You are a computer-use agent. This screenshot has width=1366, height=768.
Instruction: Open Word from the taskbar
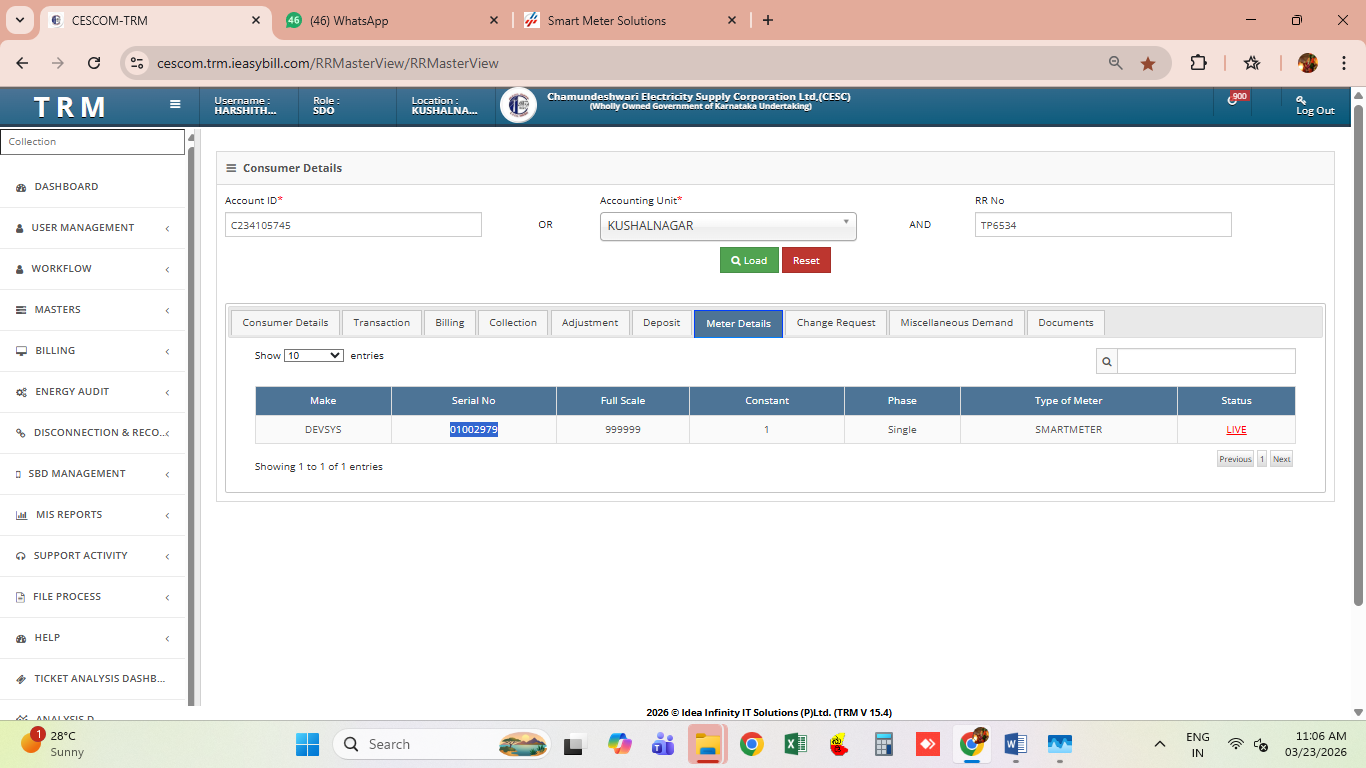click(1015, 744)
